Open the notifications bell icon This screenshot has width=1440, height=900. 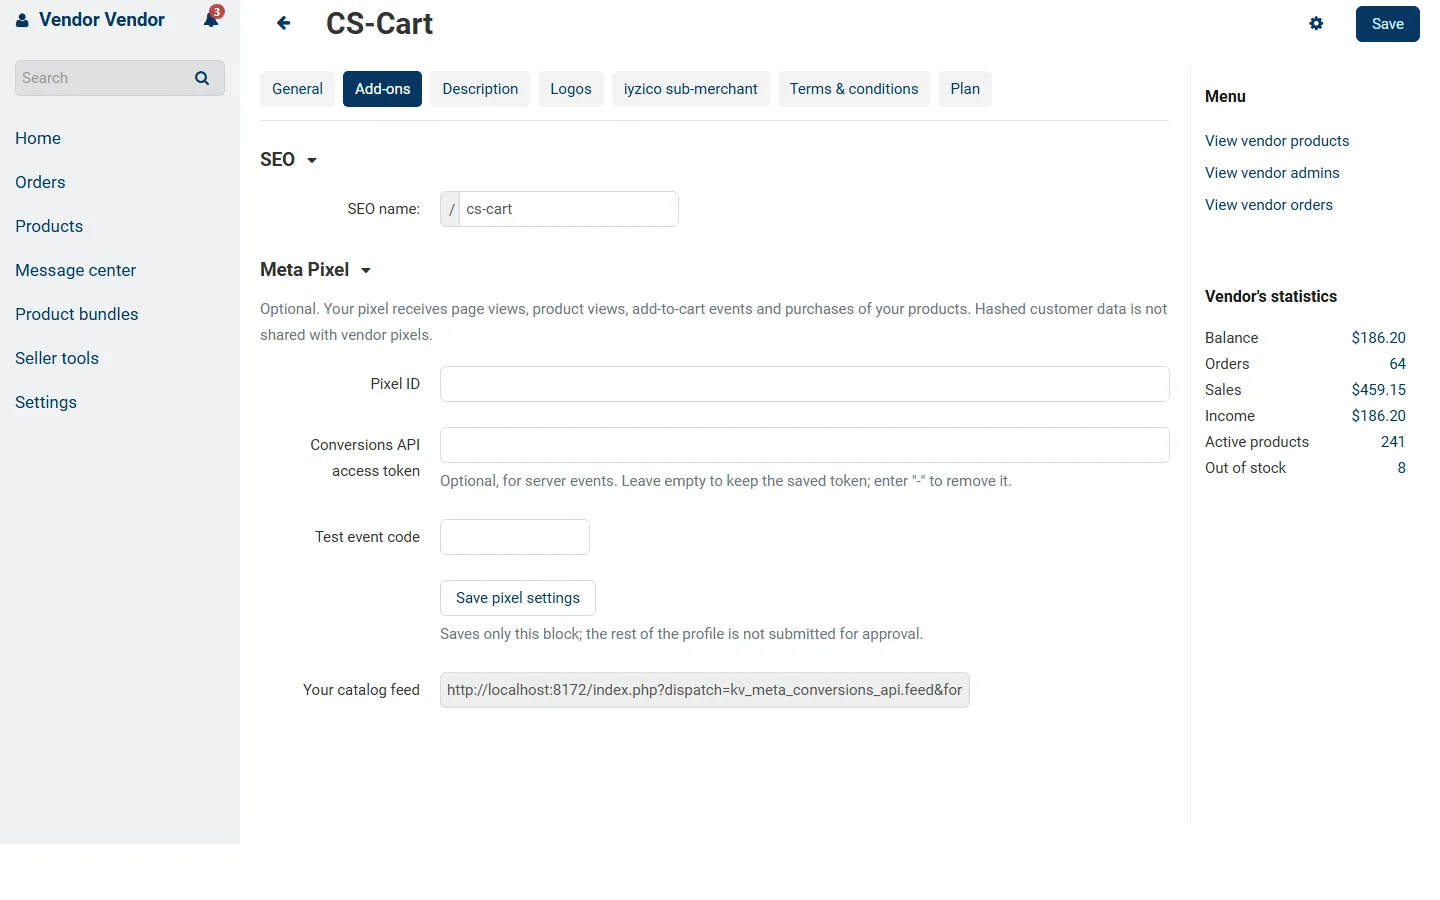[211, 19]
